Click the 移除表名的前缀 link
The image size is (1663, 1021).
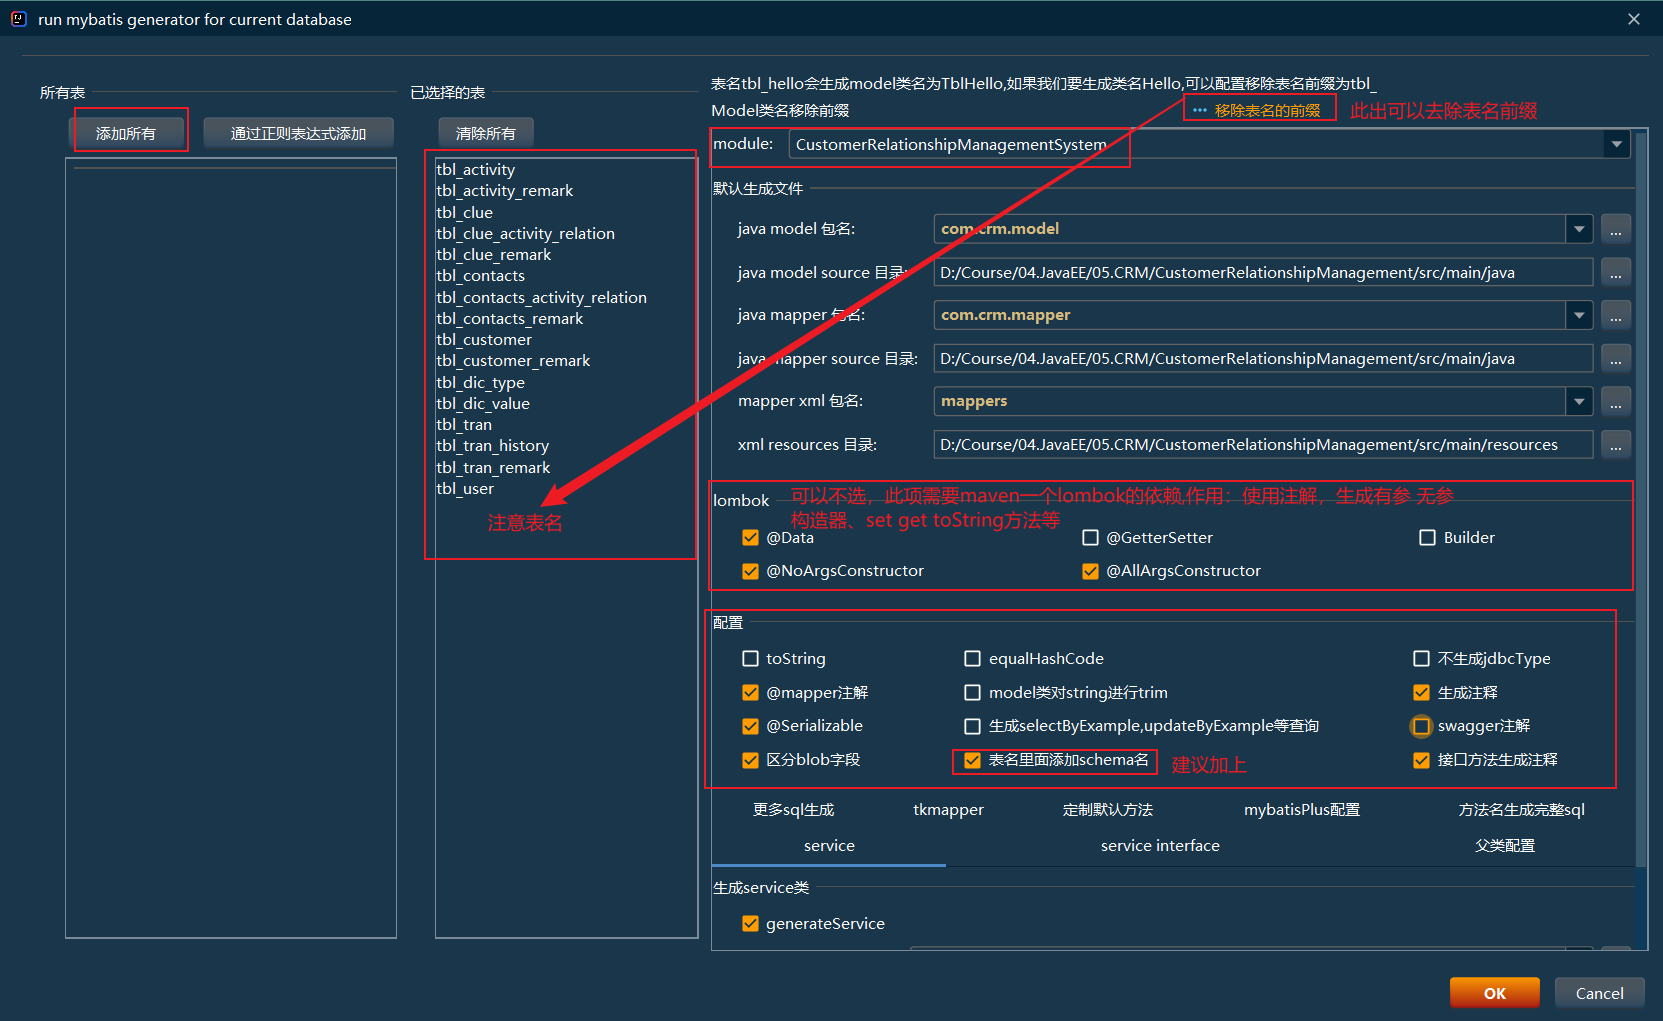pos(1267,110)
